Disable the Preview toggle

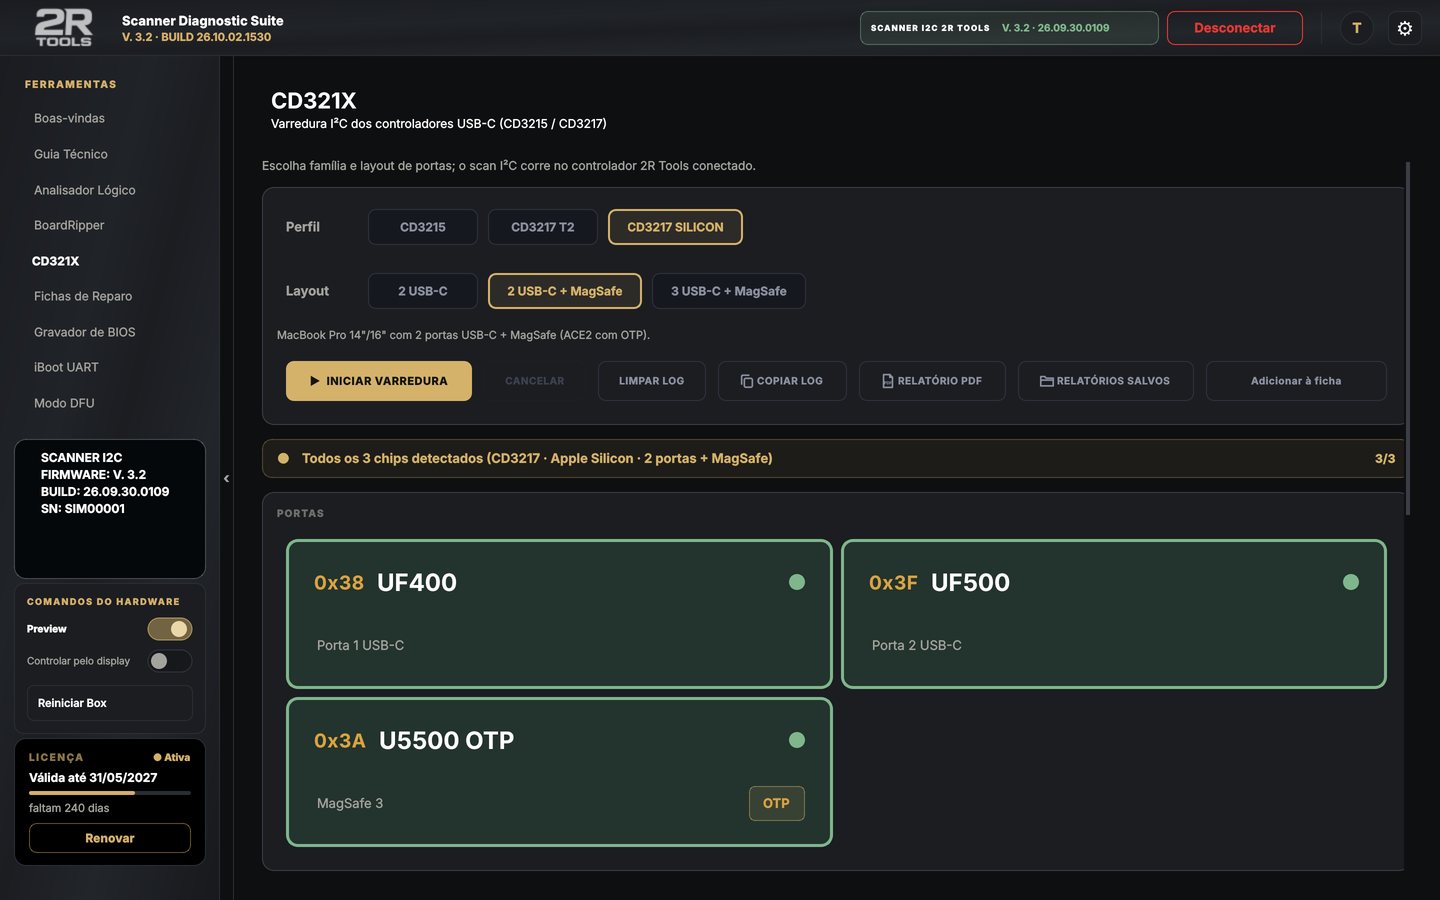coord(170,629)
